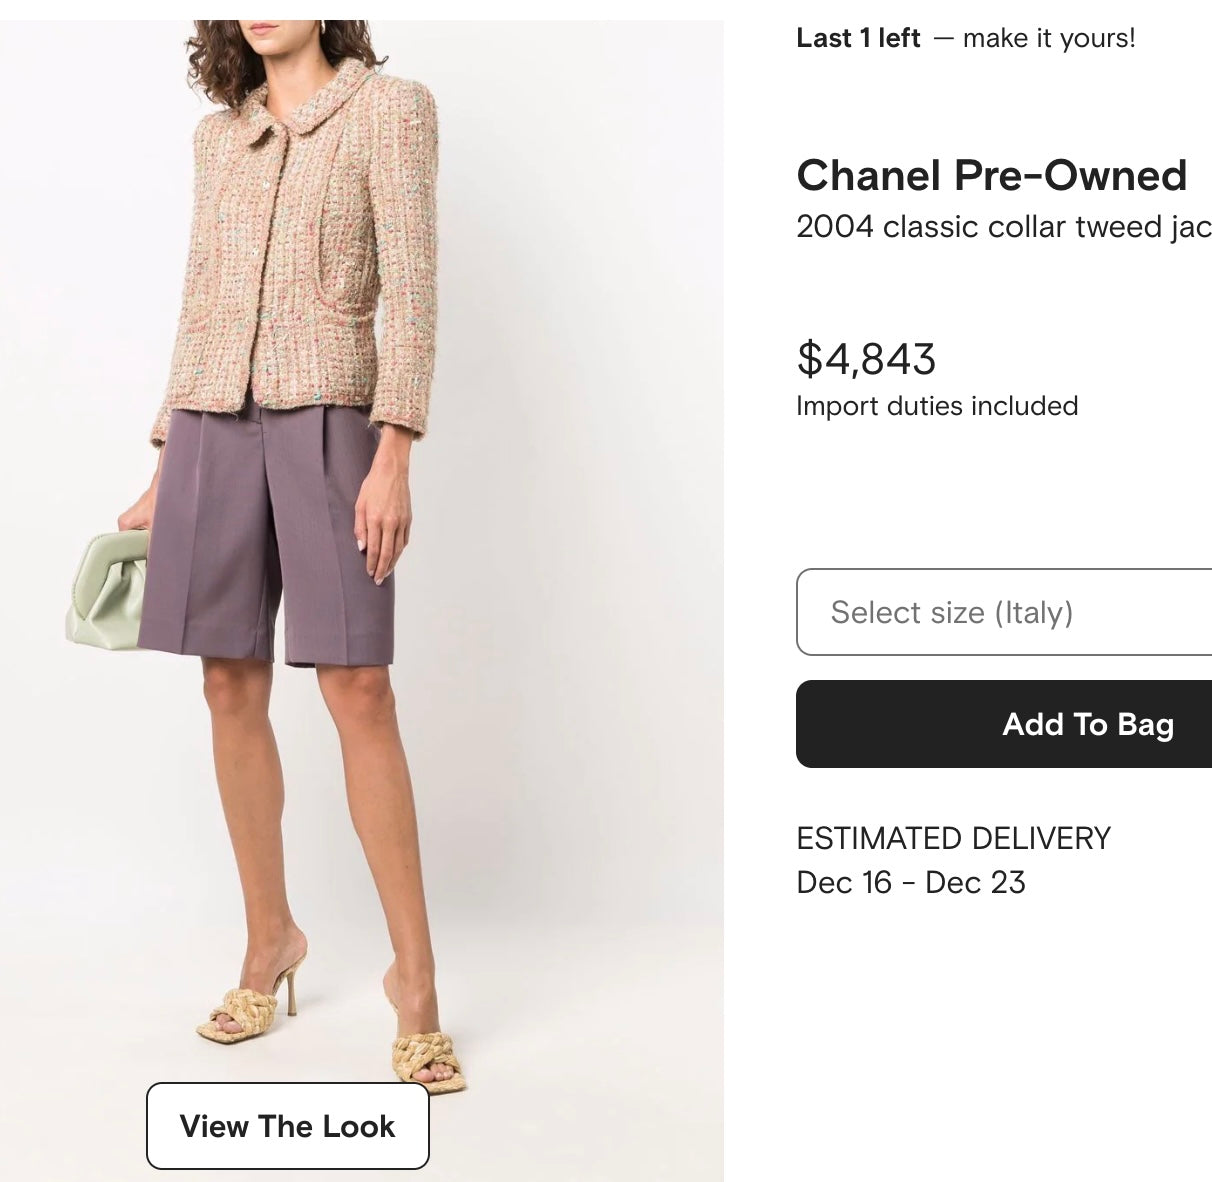Click the View The Look button
The width and height of the screenshot is (1212, 1182).
click(288, 1126)
